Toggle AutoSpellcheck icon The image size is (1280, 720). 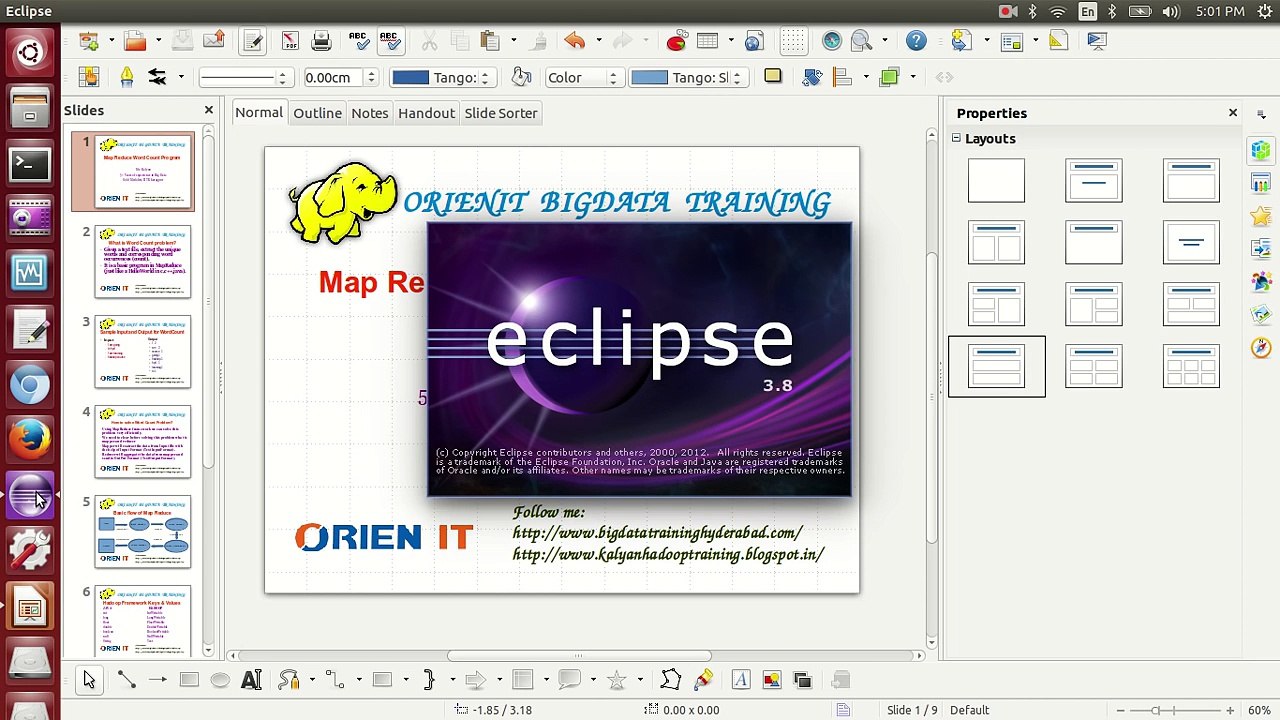click(390, 41)
